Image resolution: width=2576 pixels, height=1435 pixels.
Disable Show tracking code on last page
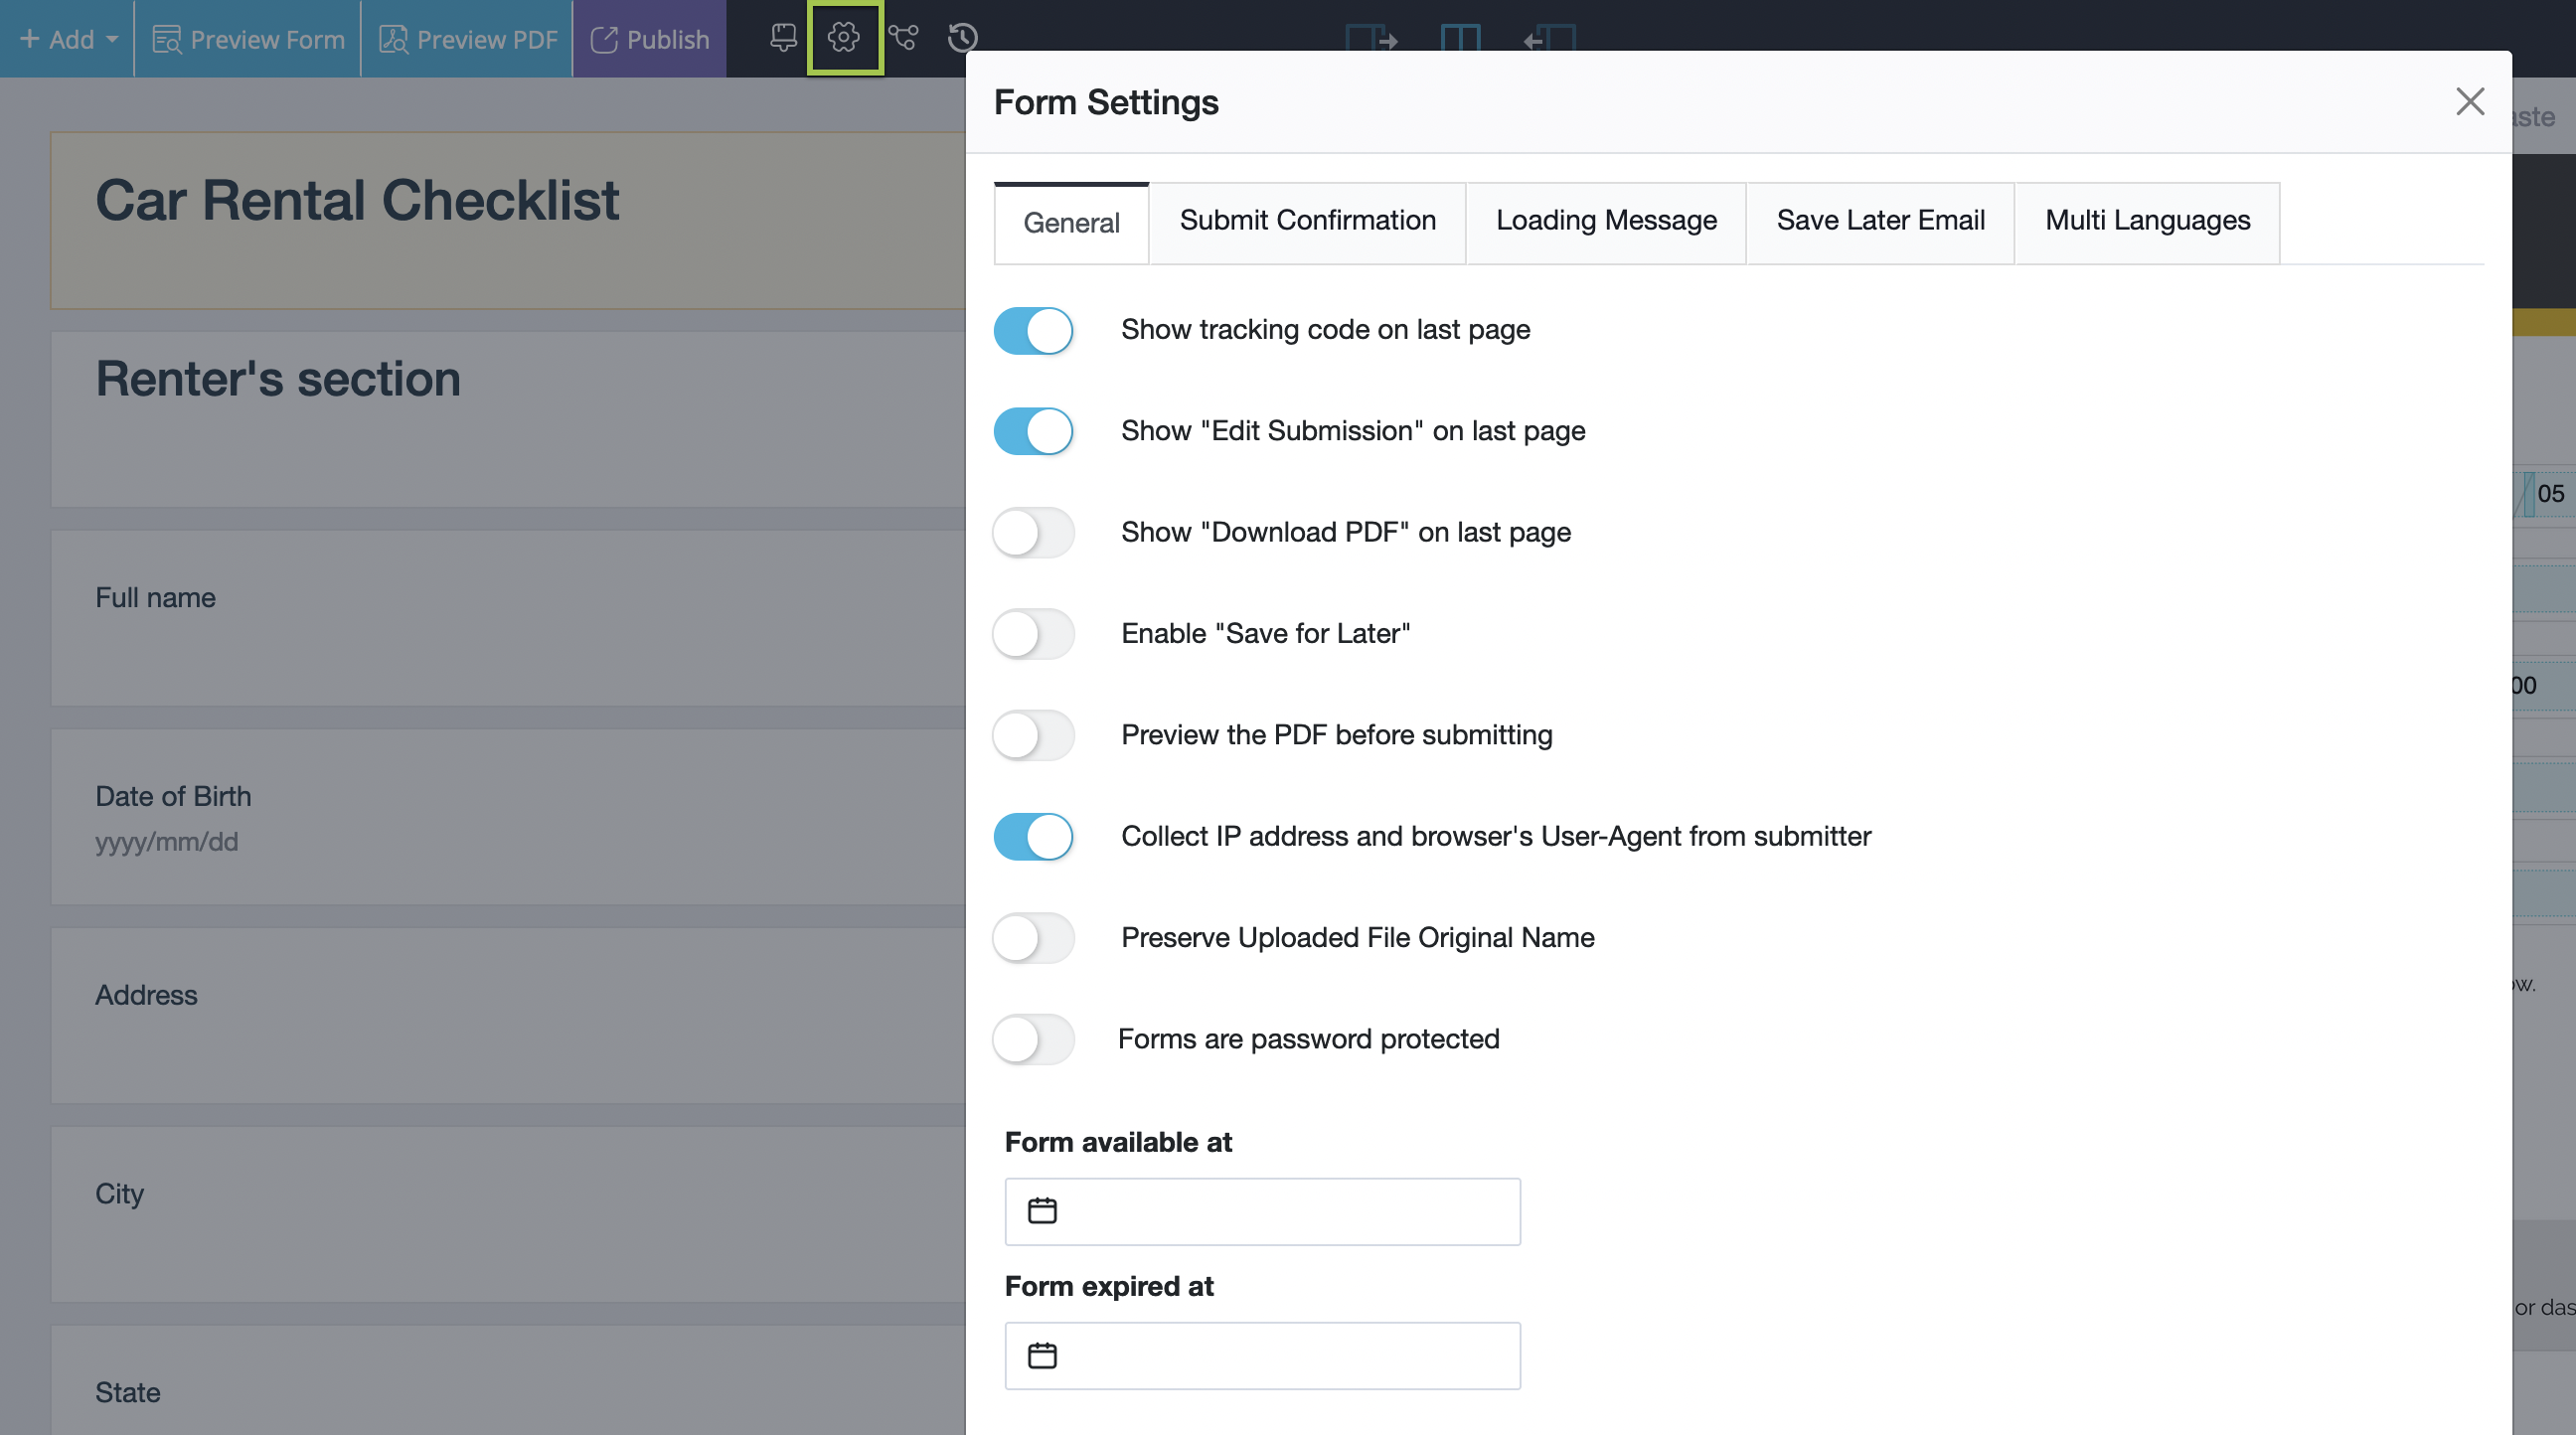point(1033,331)
